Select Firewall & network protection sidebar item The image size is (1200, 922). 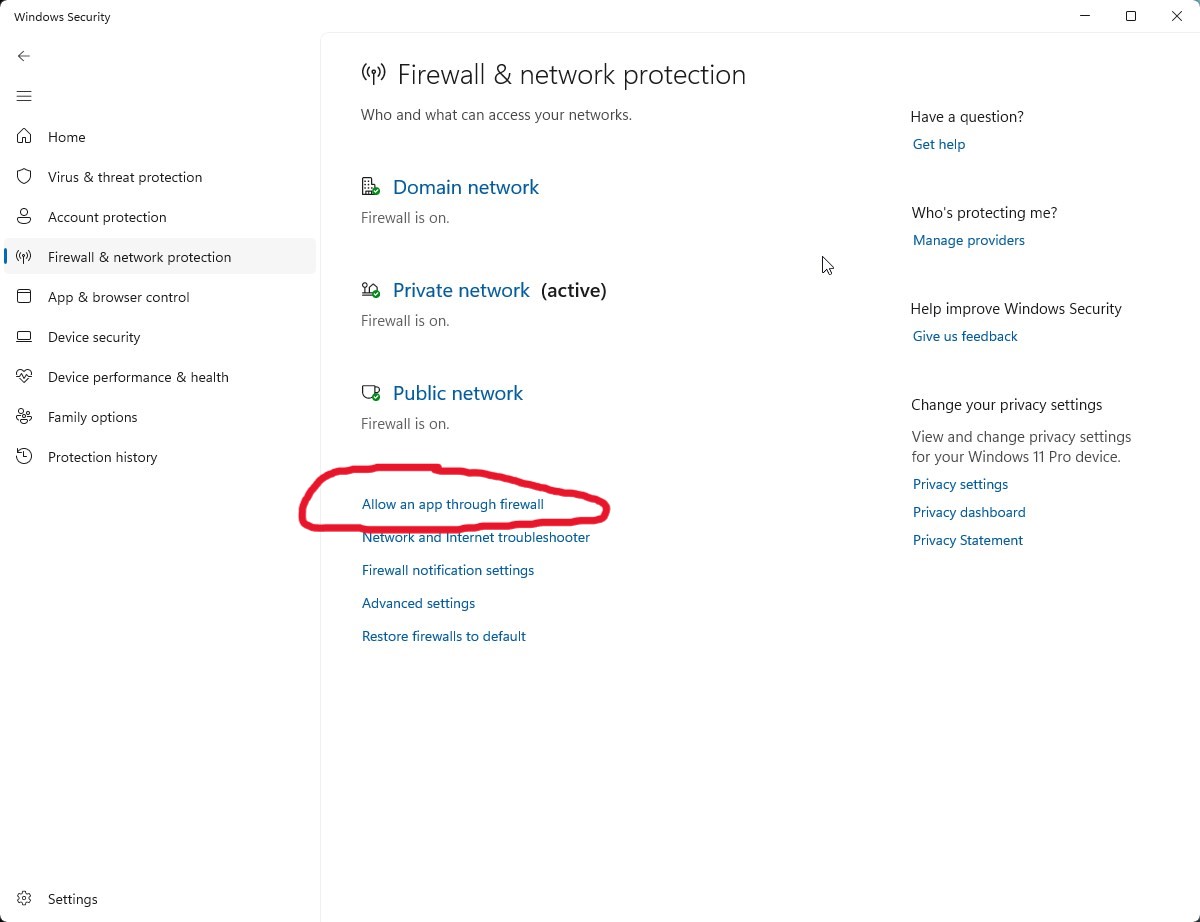(139, 257)
